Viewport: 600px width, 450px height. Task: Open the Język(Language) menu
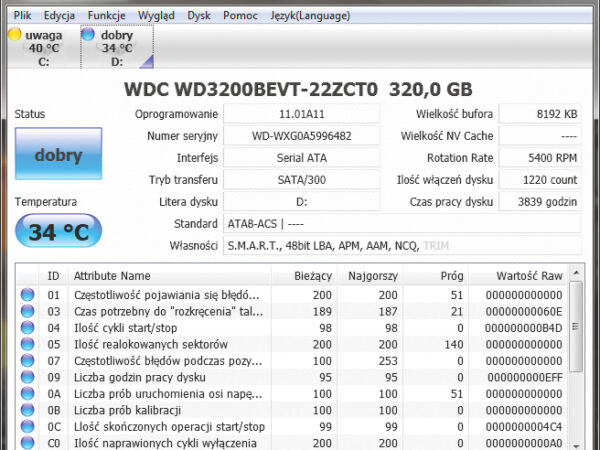coord(312,16)
